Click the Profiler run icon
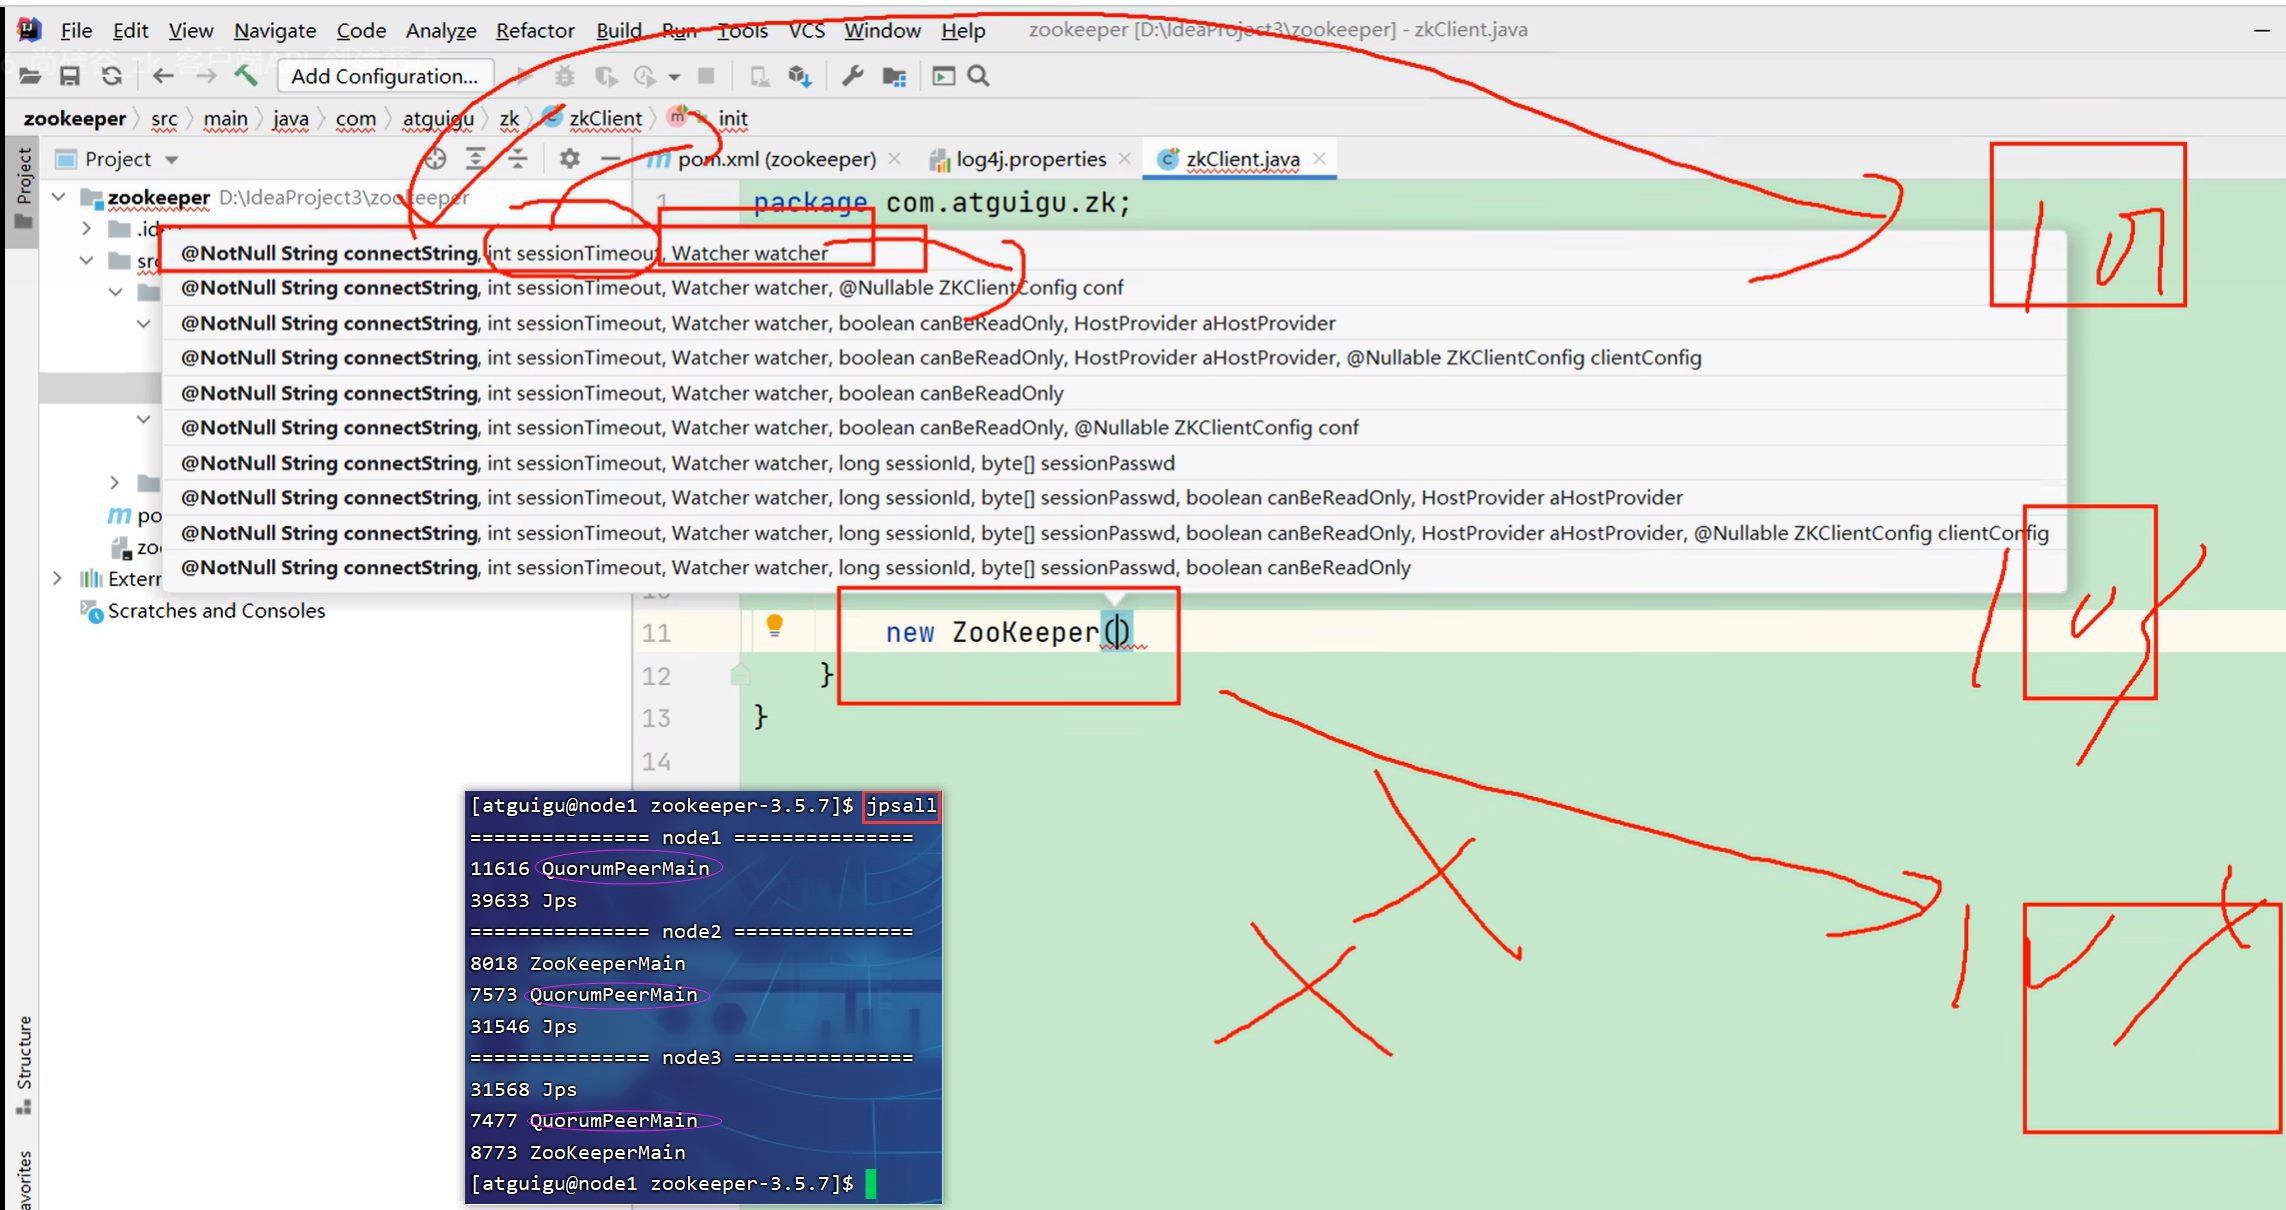The width and height of the screenshot is (2286, 1210). [645, 76]
